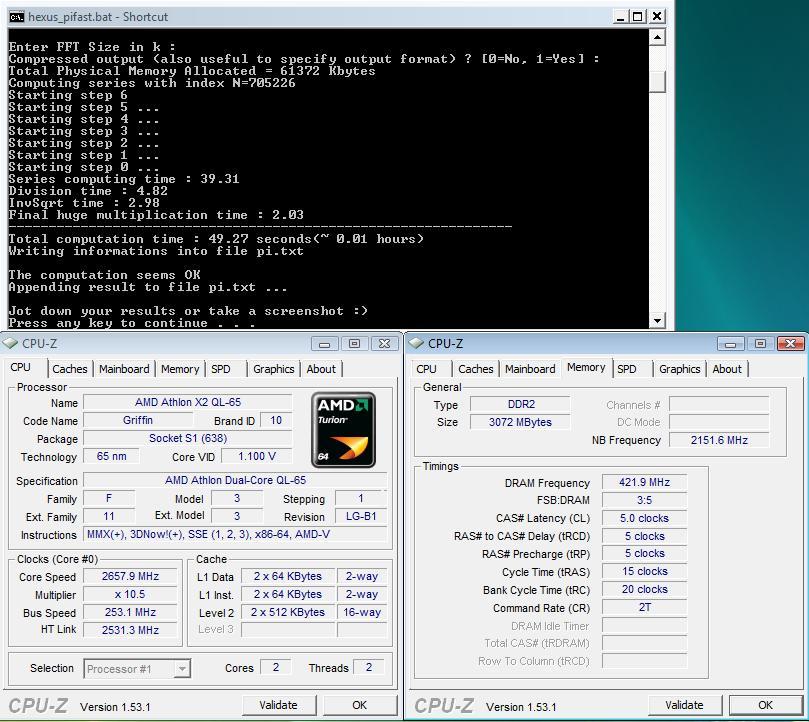Click the DRAM Frequency value 421.9 MHz
Screen dimensions: 809x722
[644, 482]
